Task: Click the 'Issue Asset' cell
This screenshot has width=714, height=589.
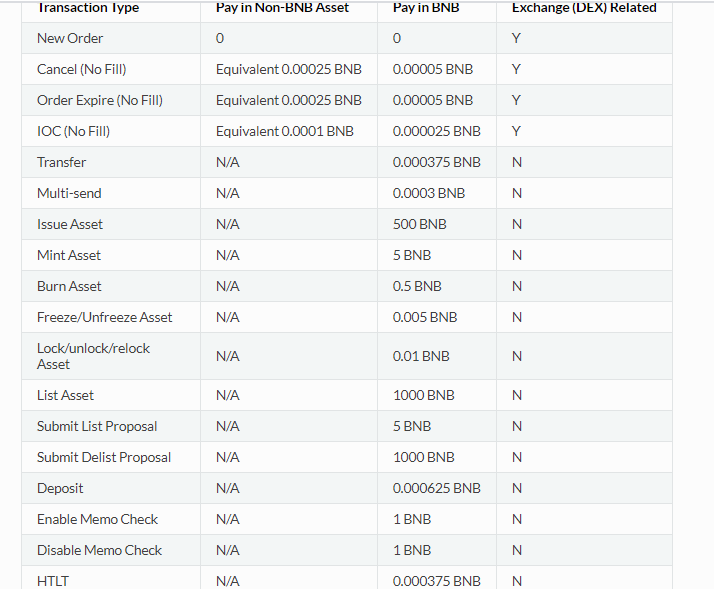Action: (70, 224)
